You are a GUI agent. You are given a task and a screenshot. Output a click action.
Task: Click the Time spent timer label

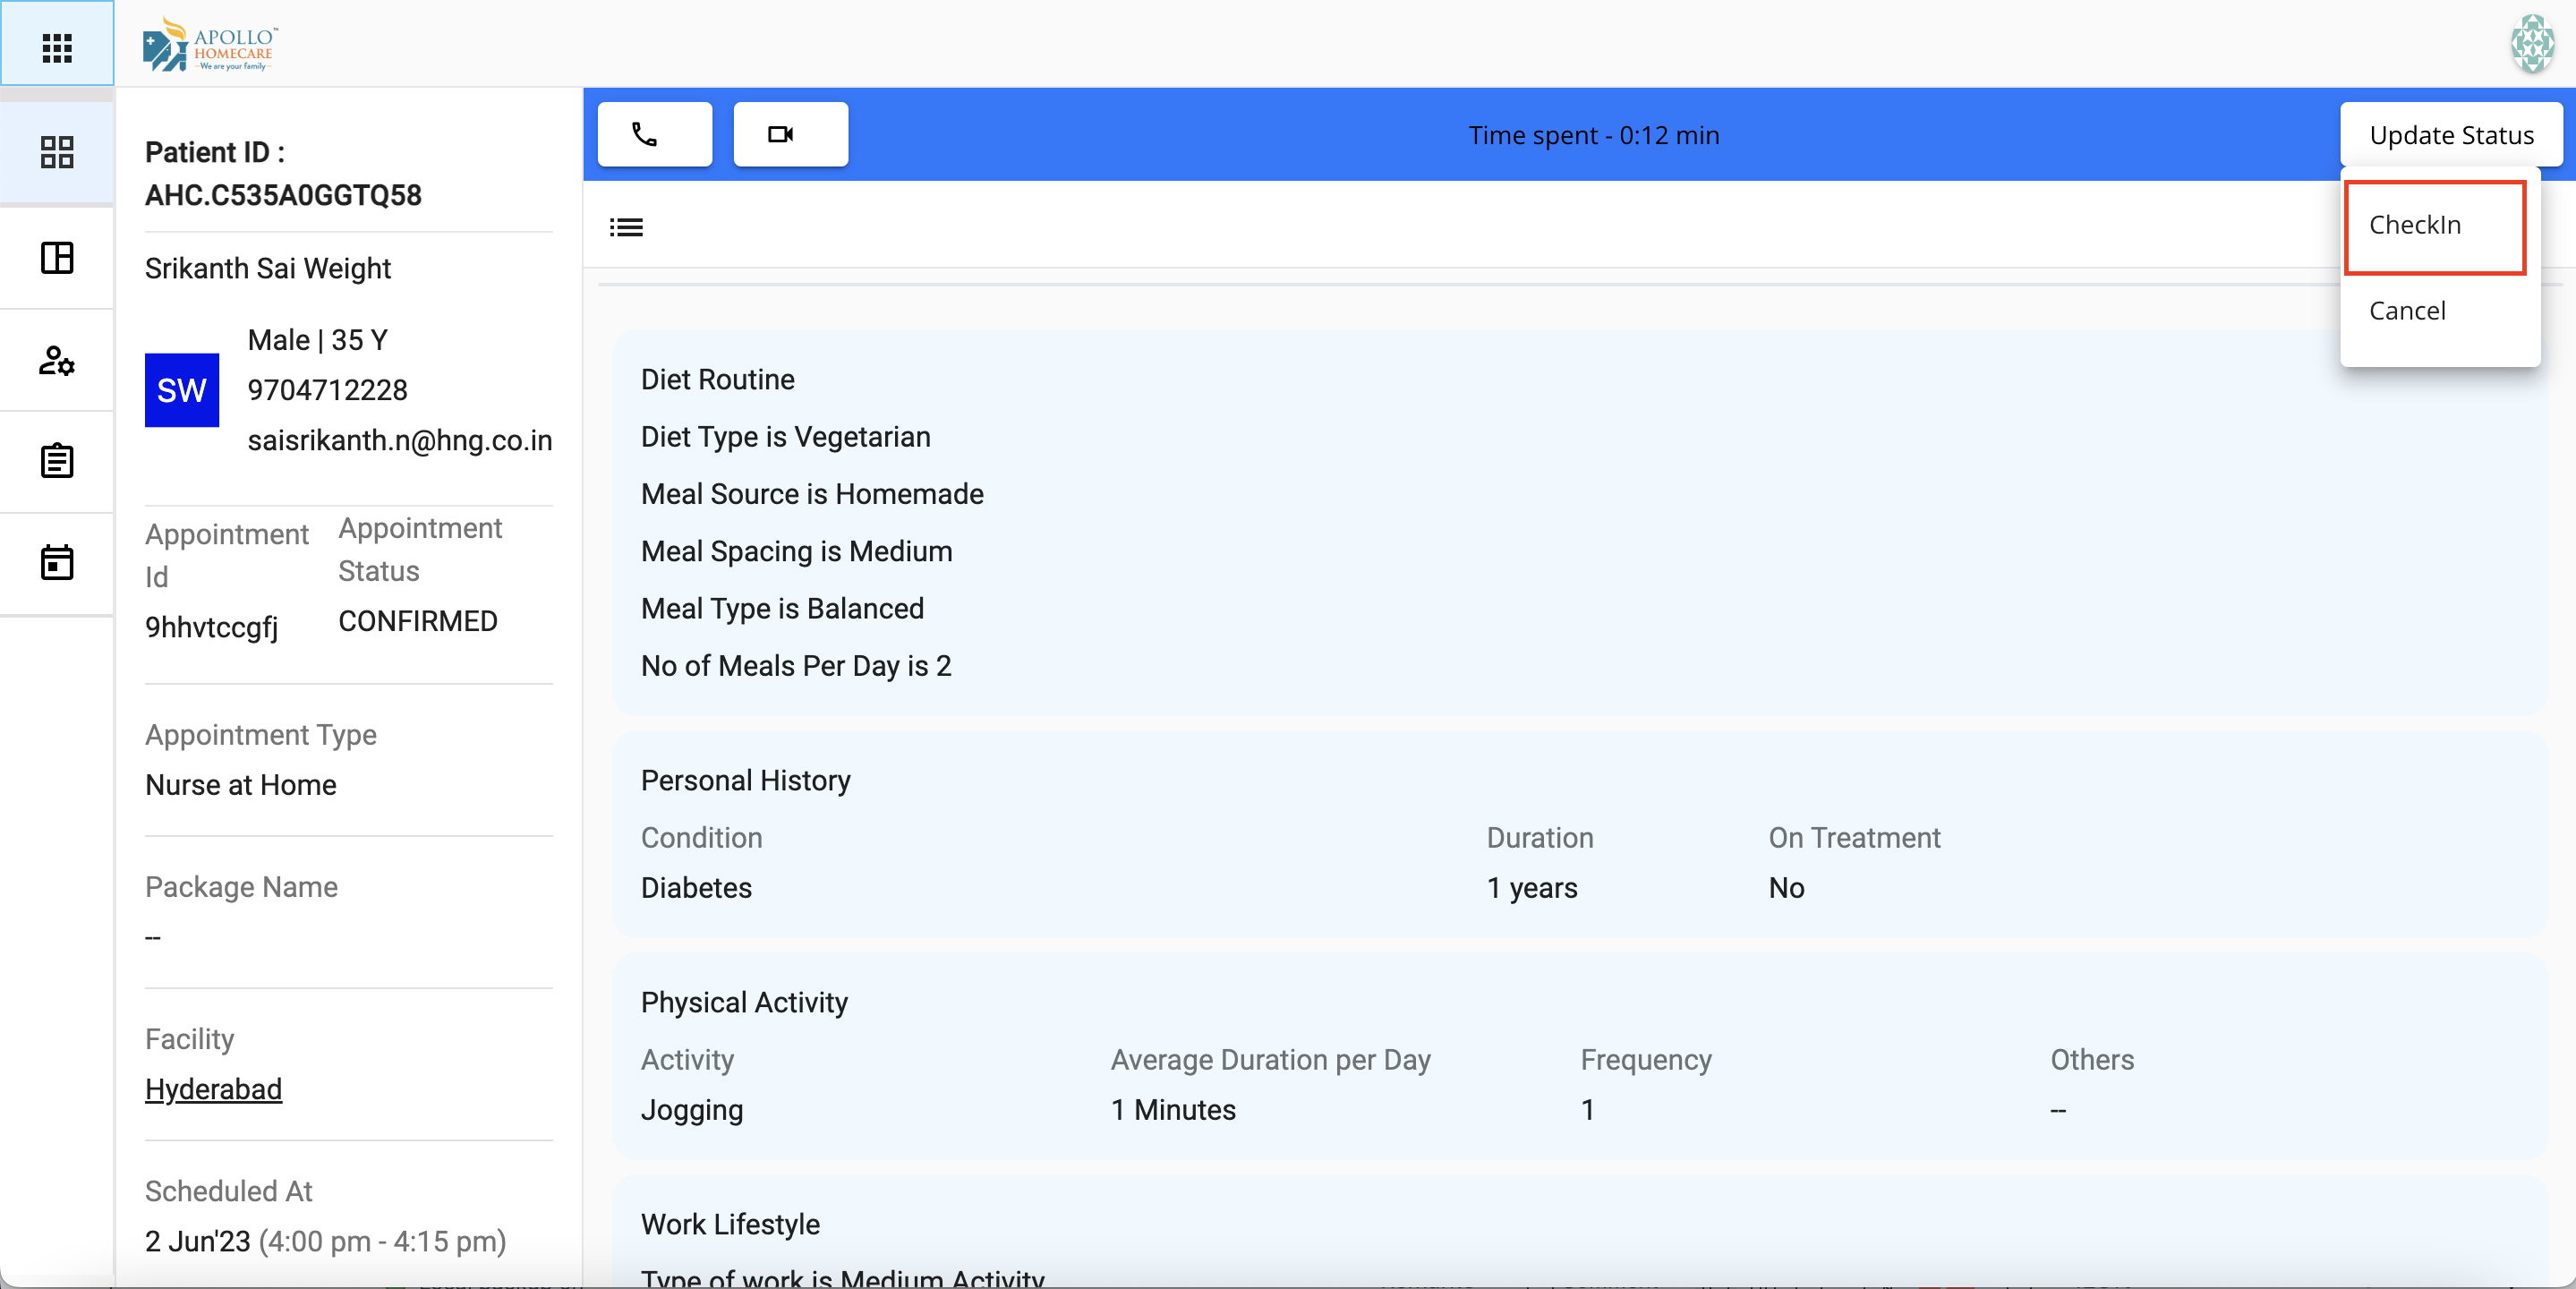pyautogui.click(x=1593, y=135)
